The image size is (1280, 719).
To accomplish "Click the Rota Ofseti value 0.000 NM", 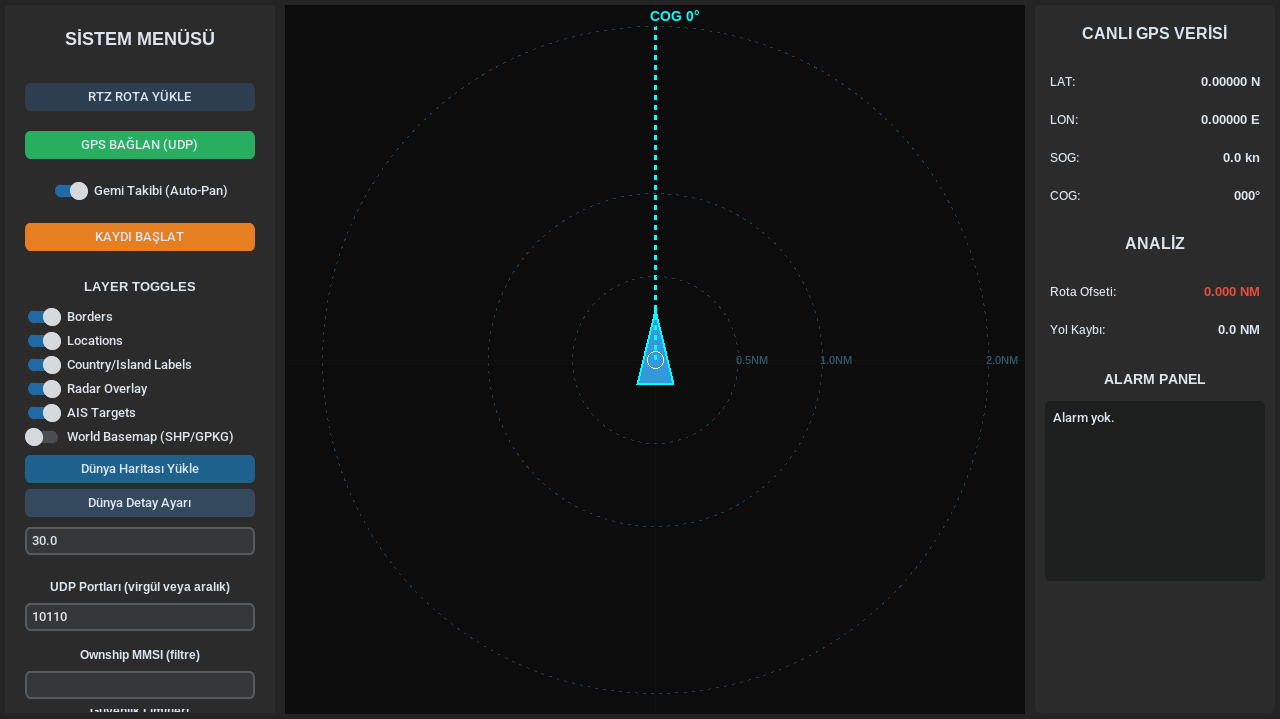I will tap(1232, 292).
